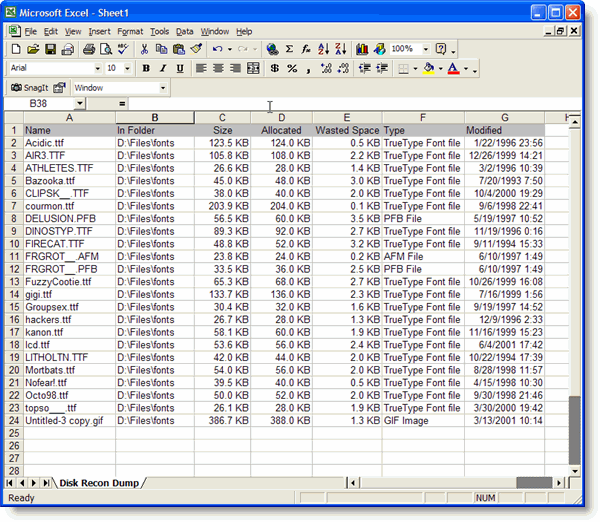Click Decrease Indent button
Image resolution: width=600 pixels, height=522 pixels.
pyautogui.click(x=365, y=69)
